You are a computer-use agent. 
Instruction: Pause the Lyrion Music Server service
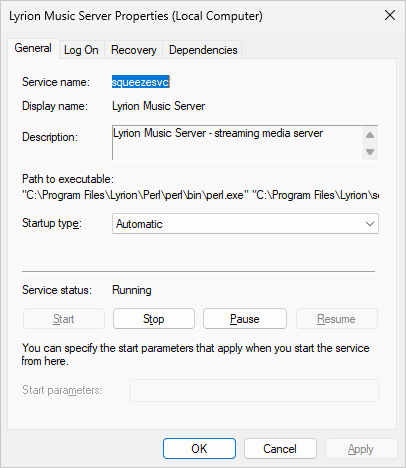pyautogui.click(x=245, y=319)
